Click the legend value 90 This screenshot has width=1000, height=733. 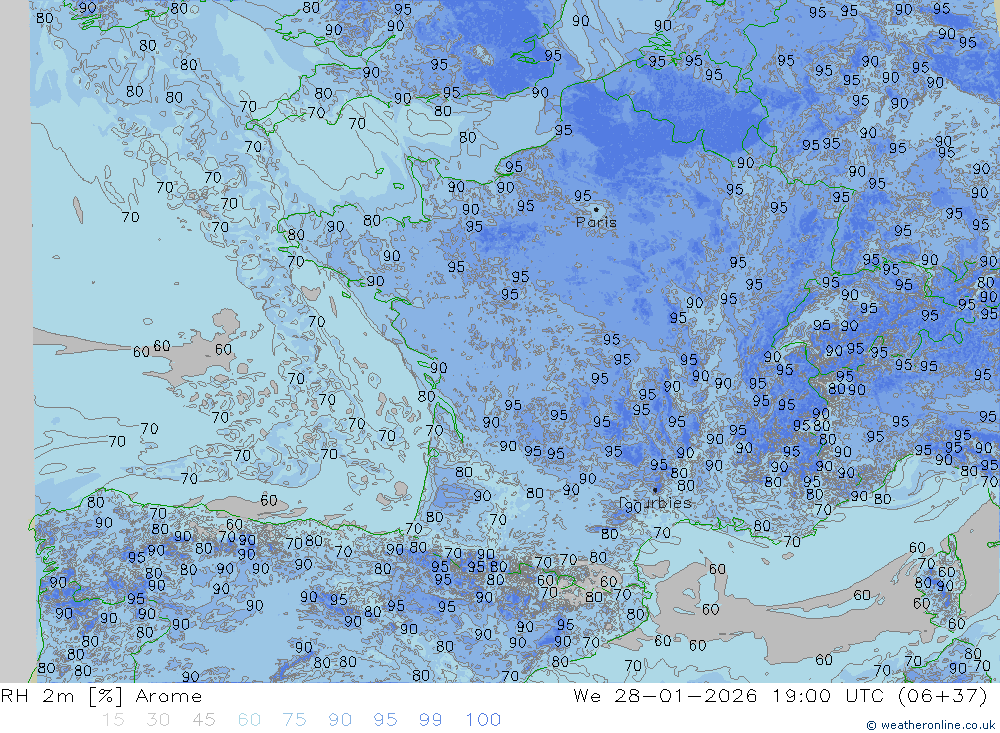340,720
